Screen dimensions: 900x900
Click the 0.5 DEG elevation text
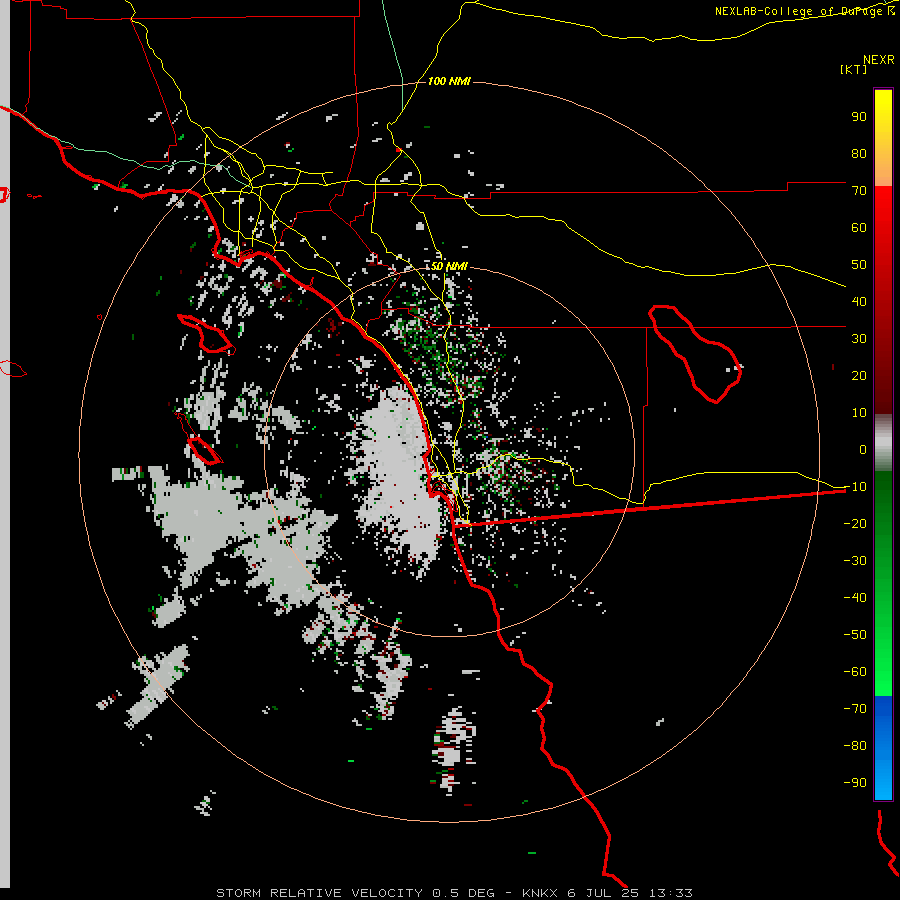tap(463, 893)
